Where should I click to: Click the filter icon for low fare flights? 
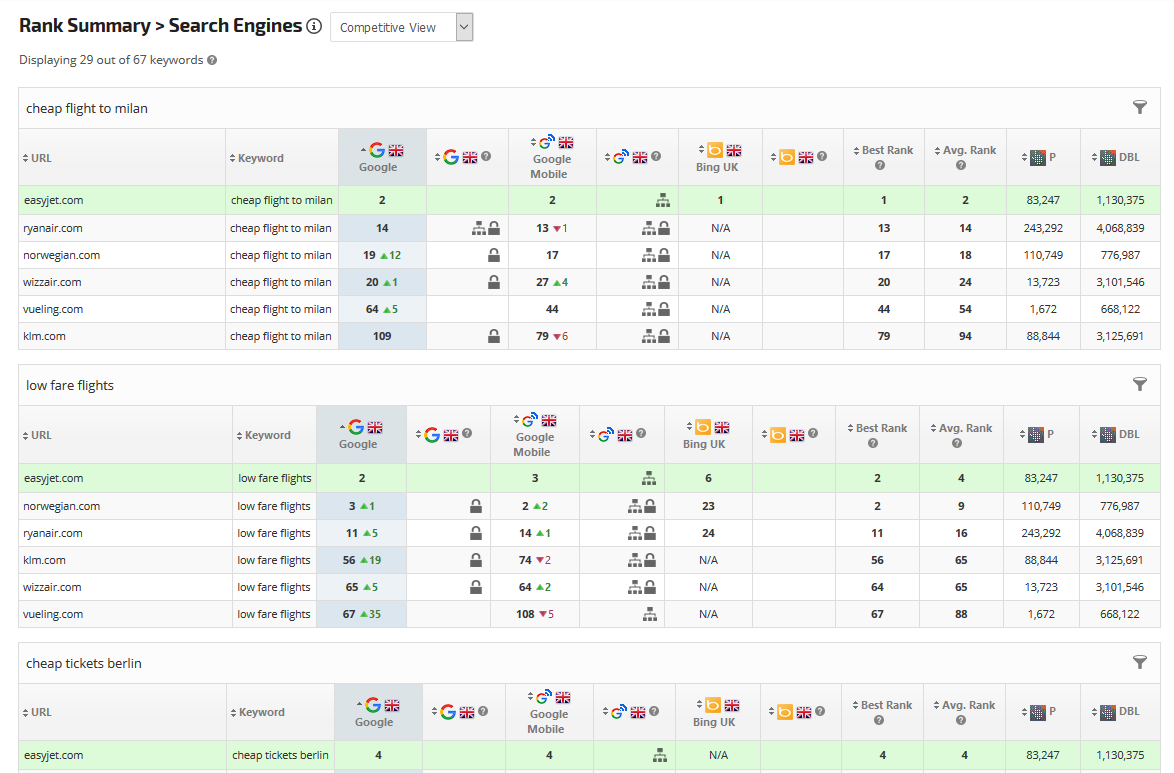pyautogui.click(x=1139, y=384)
